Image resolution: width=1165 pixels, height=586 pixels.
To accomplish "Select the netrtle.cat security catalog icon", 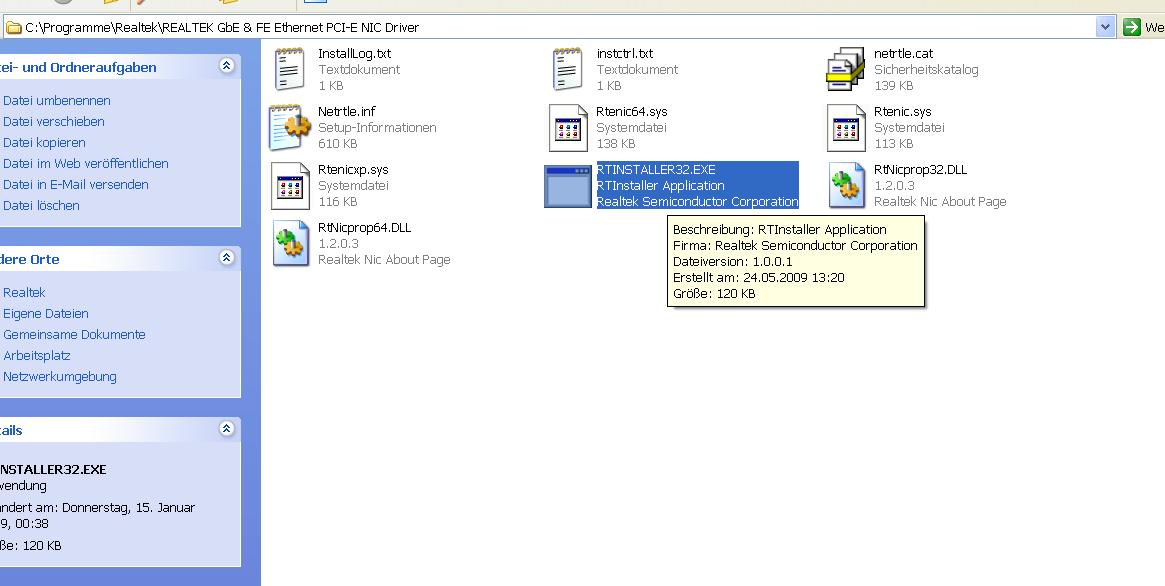I will click(x=846, y=69).
